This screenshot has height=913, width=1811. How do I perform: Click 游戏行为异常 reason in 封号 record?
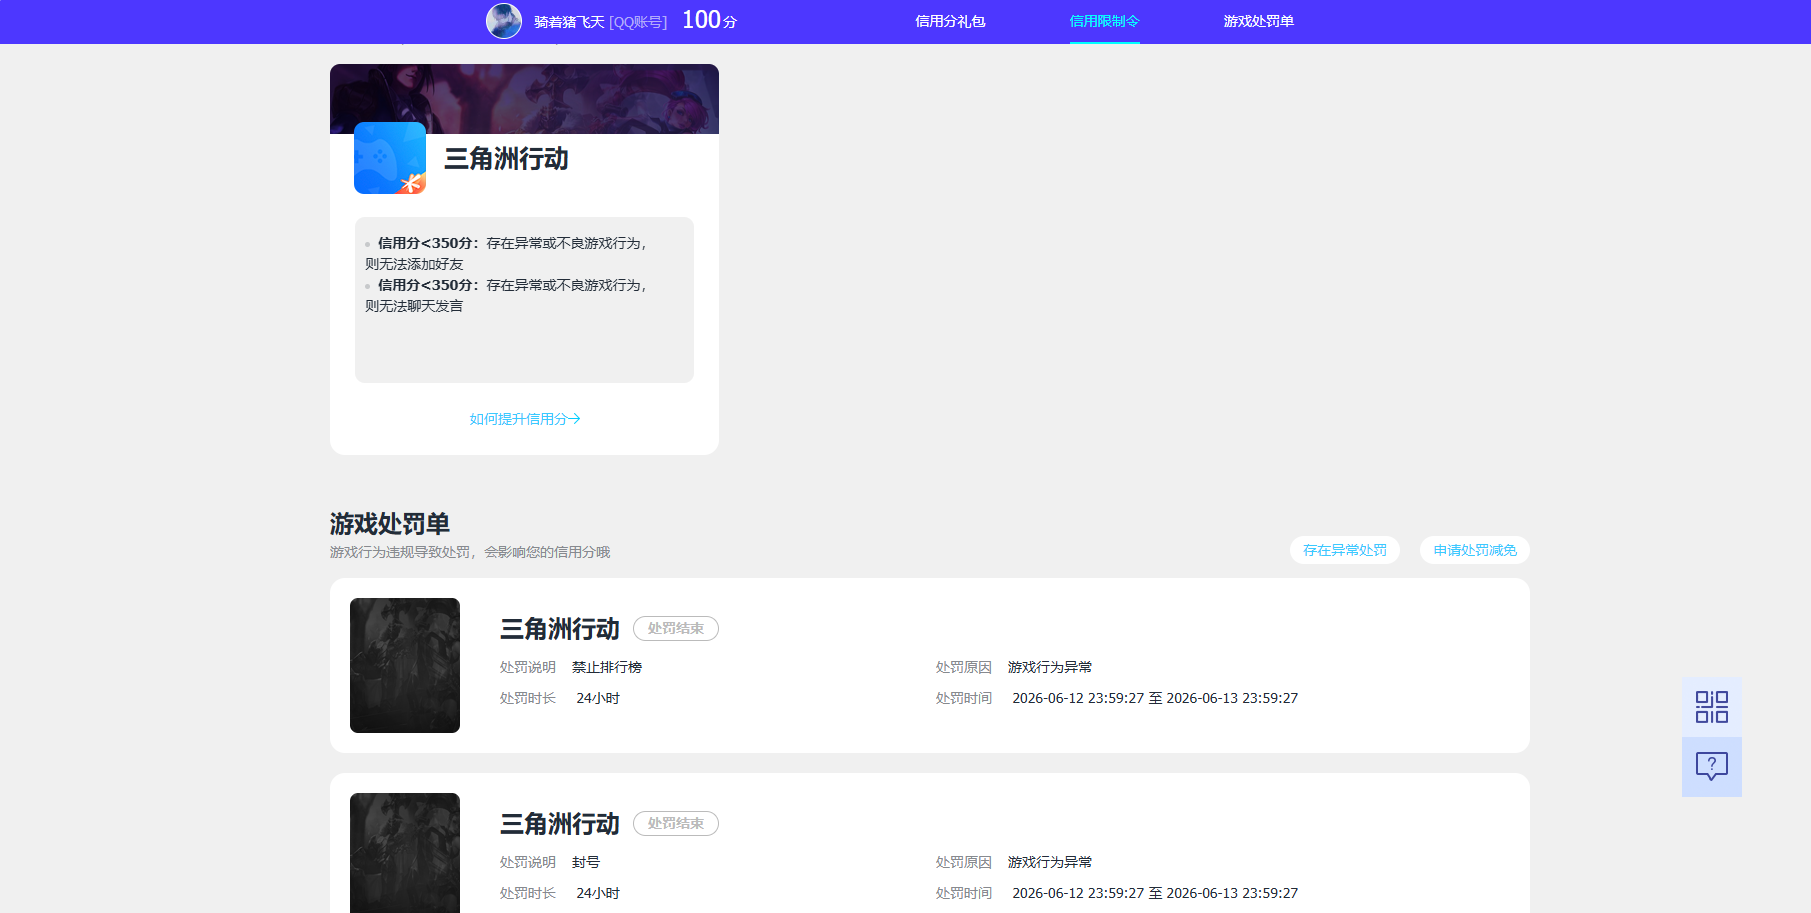[1050, 862]
